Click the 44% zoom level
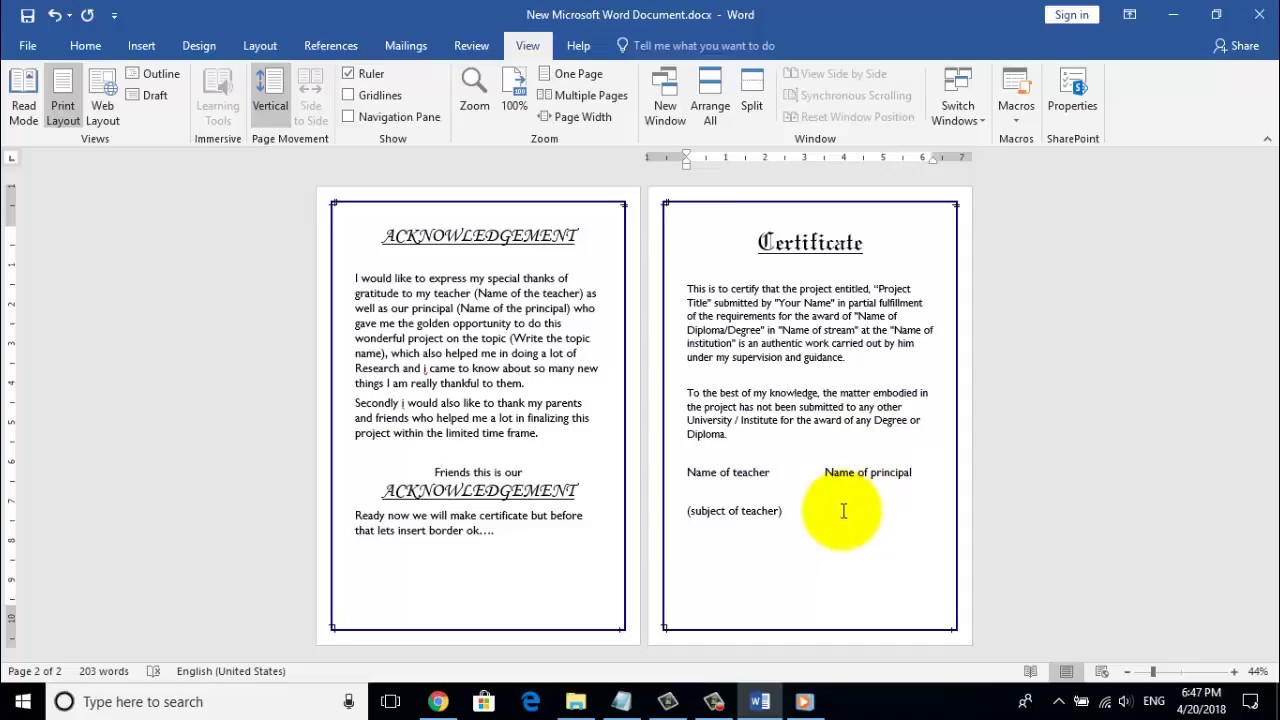This screenshot has width=1280, height=720. click(x=1258, y=671)
